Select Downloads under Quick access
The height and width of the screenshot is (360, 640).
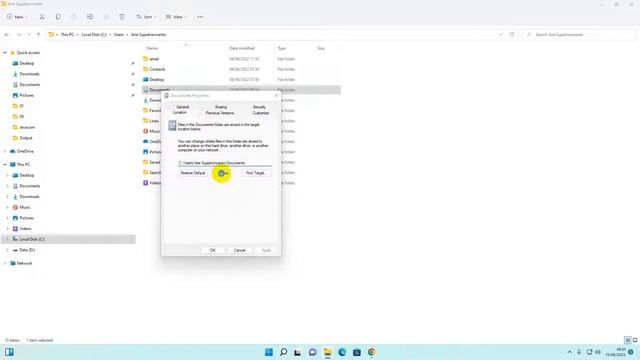[29, 74]
